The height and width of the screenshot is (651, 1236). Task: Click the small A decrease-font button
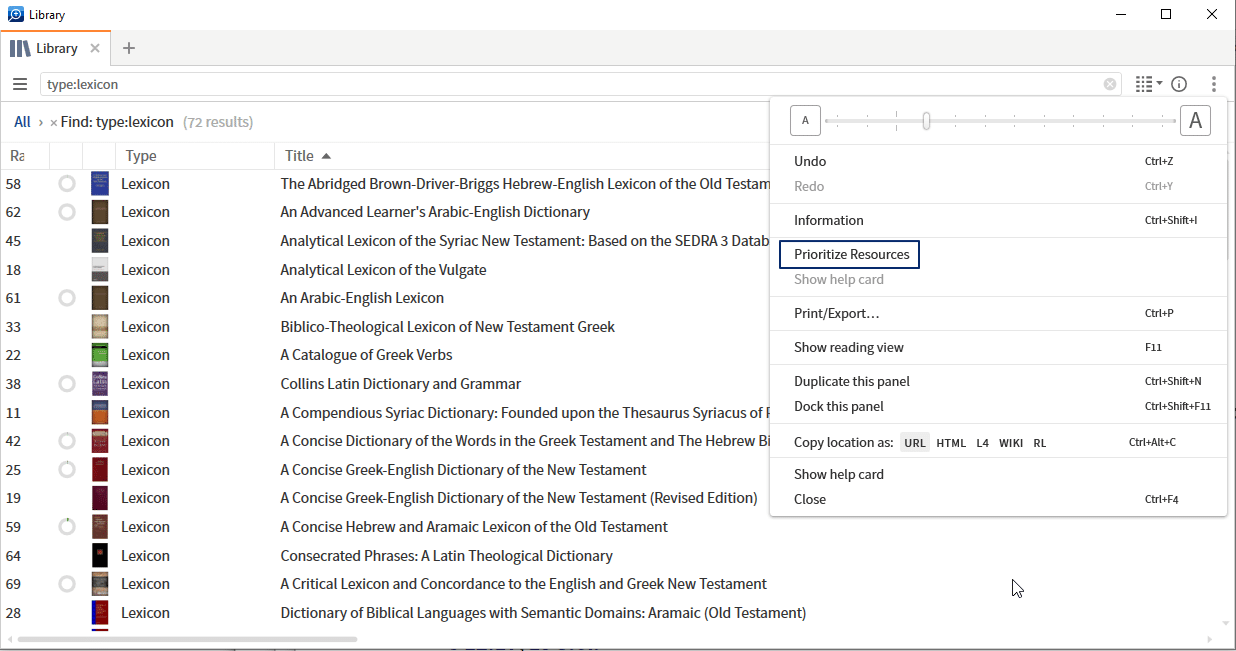click(x=805, y=121)
